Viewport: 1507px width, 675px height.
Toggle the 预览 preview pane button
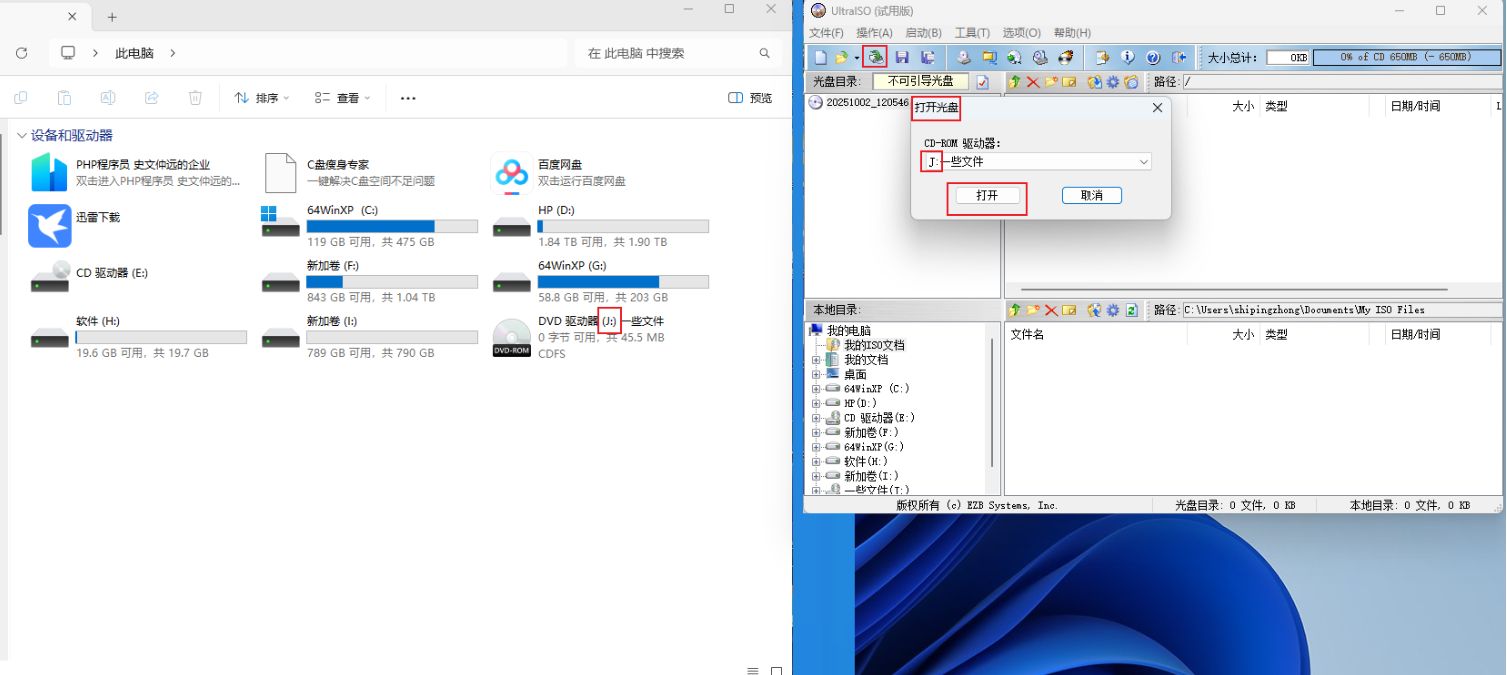pos(750,98)
